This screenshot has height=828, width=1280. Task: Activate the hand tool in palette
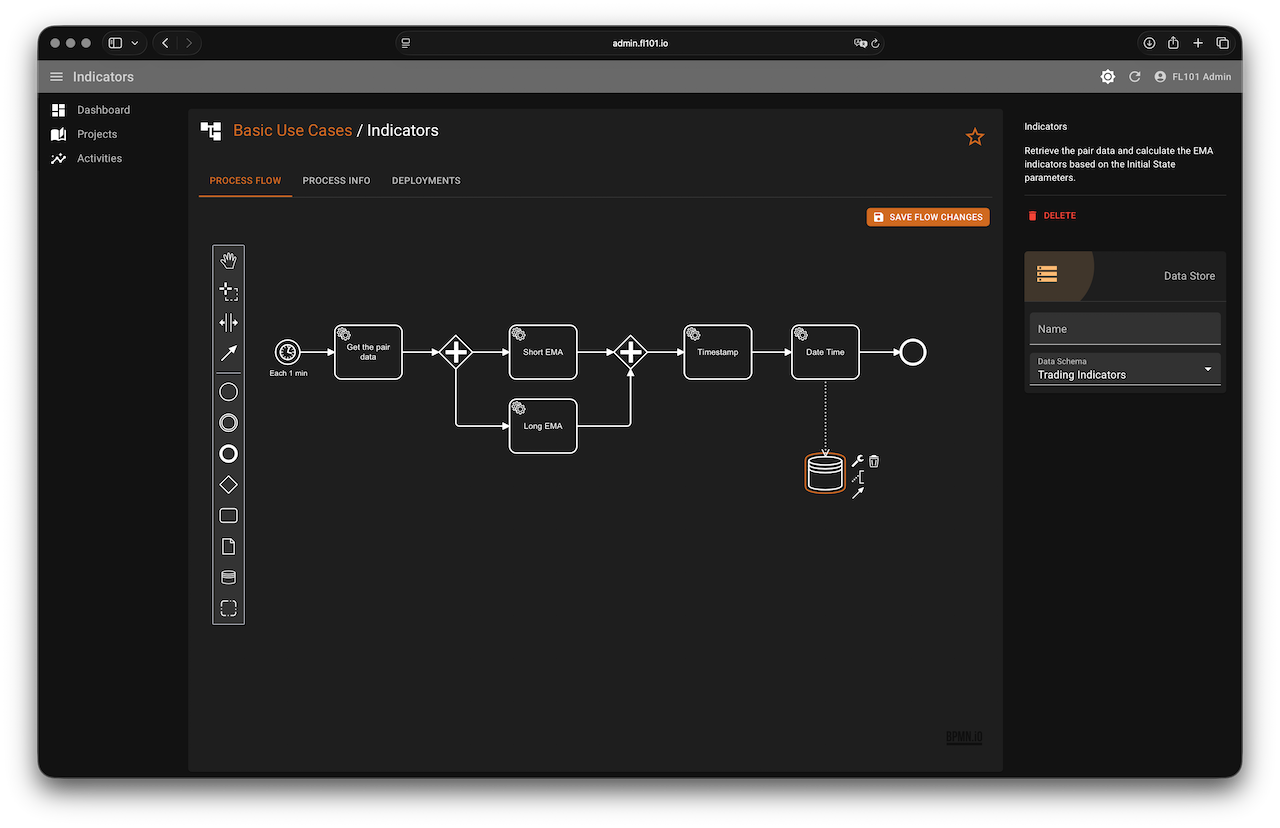point(228,261)
